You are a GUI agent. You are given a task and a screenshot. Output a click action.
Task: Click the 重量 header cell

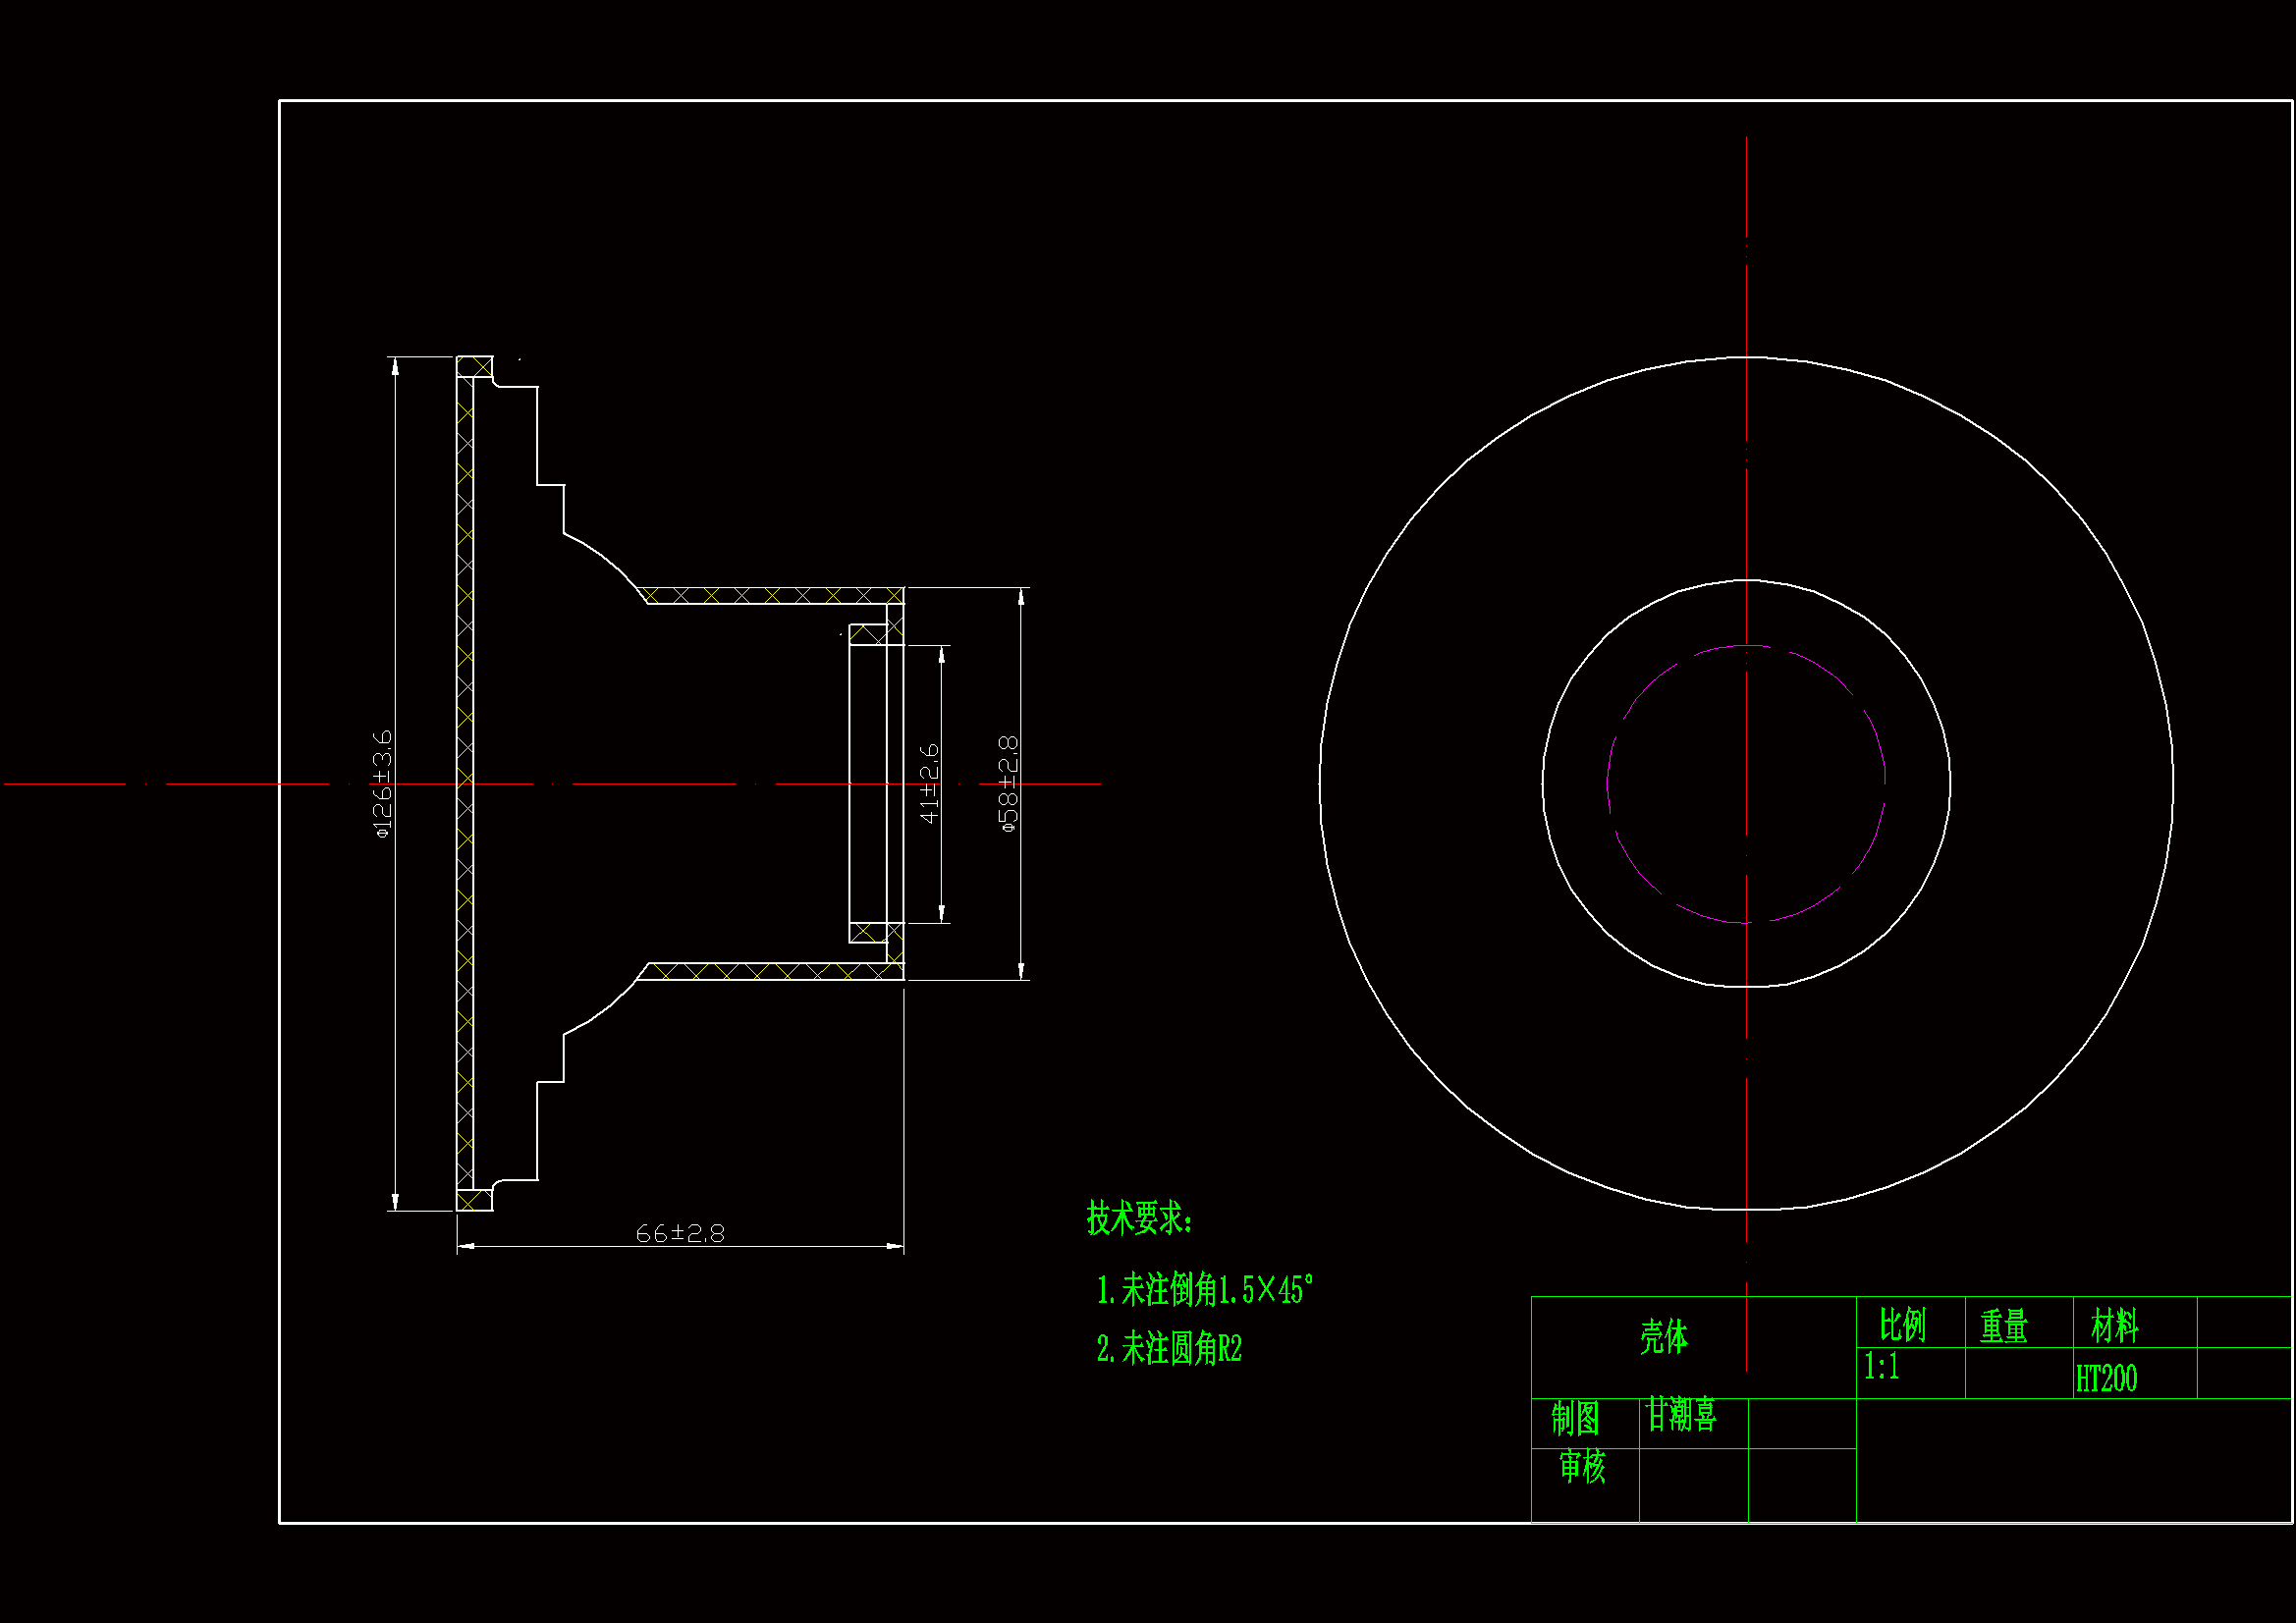(x=2004, y=1326)
